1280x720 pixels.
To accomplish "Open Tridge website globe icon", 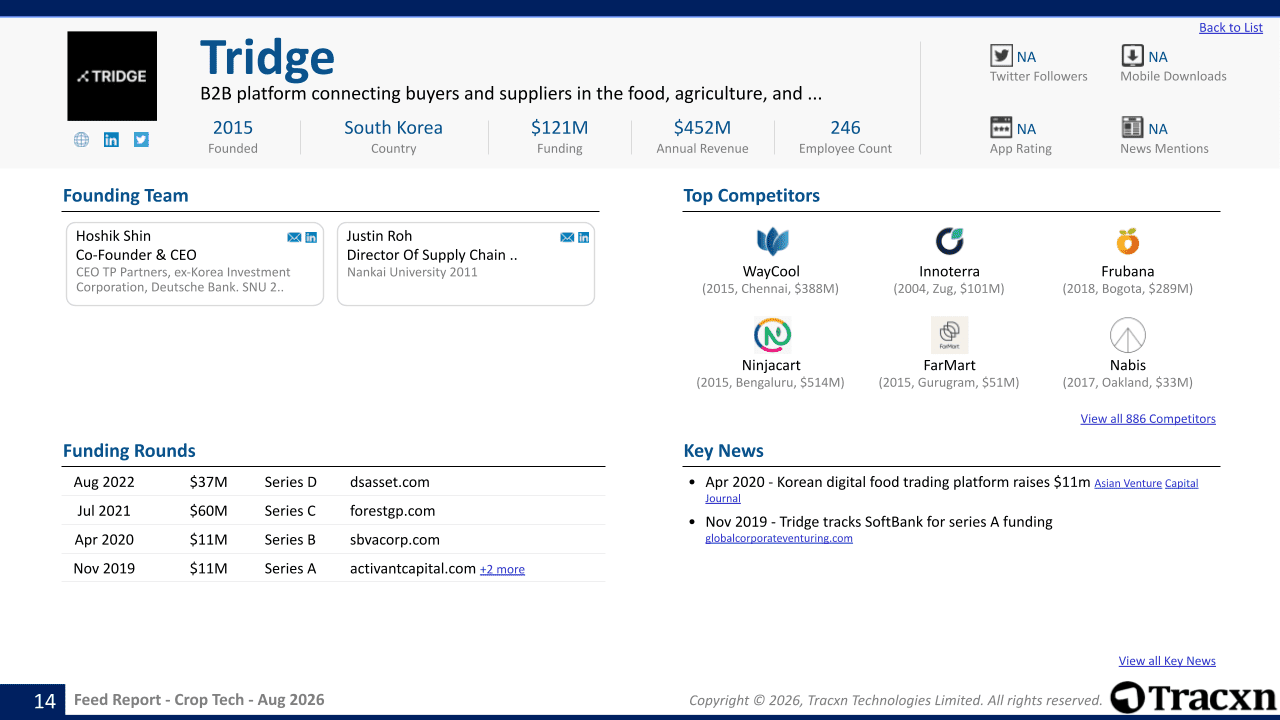I will [x=81, y=140].
